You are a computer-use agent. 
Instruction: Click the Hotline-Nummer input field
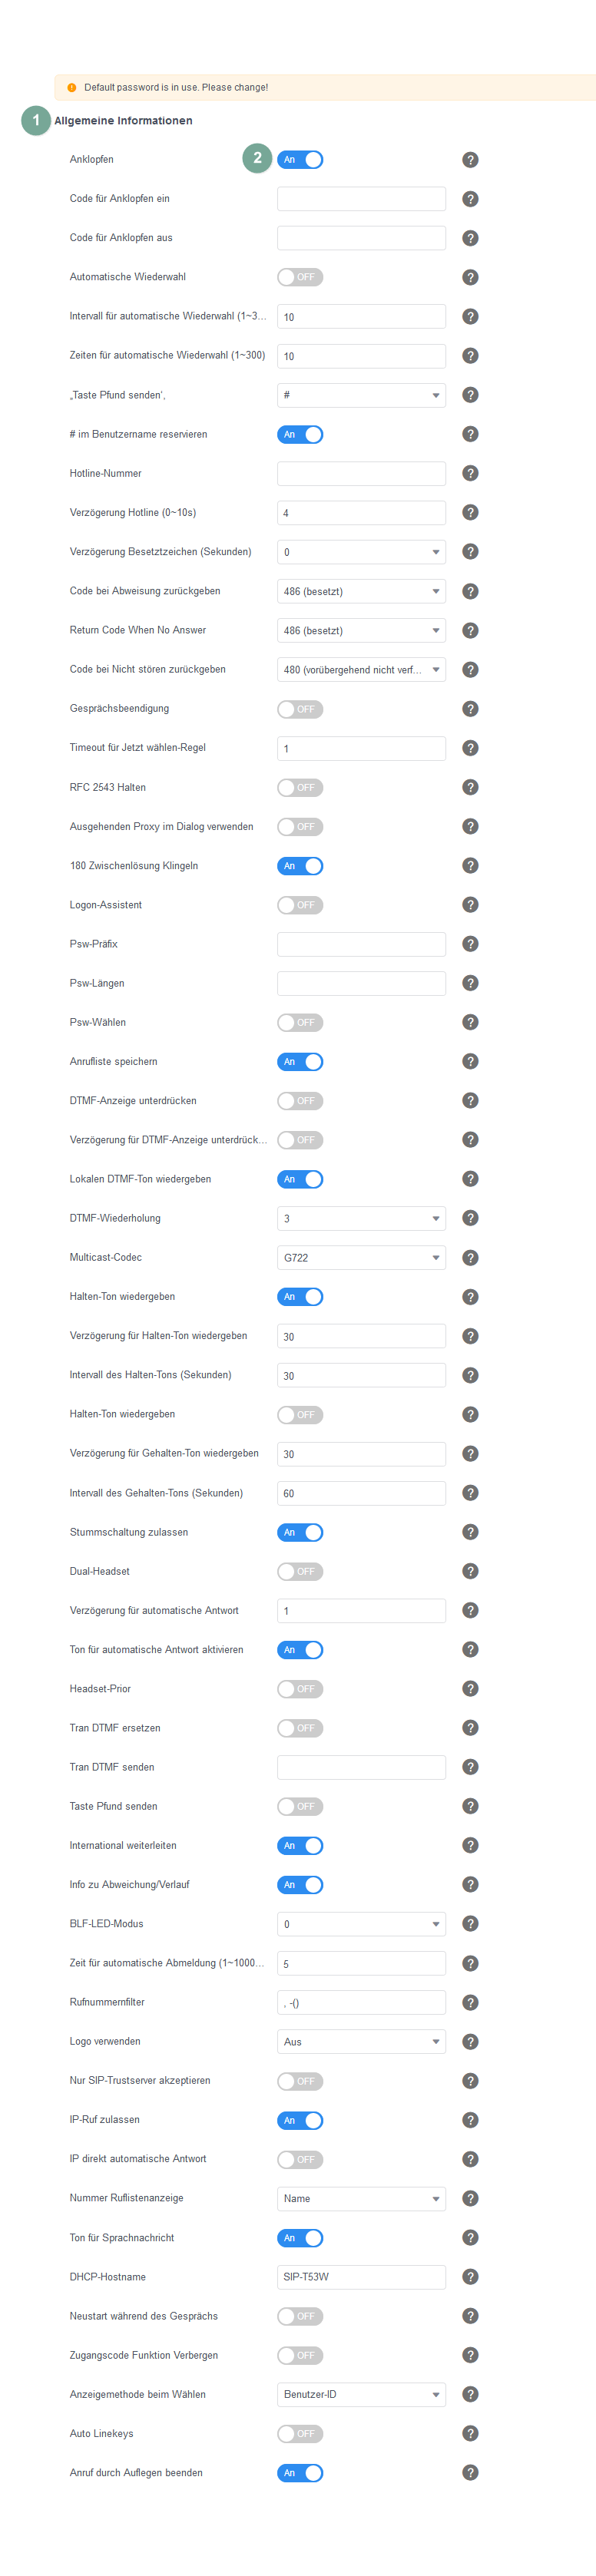point(361,473)
